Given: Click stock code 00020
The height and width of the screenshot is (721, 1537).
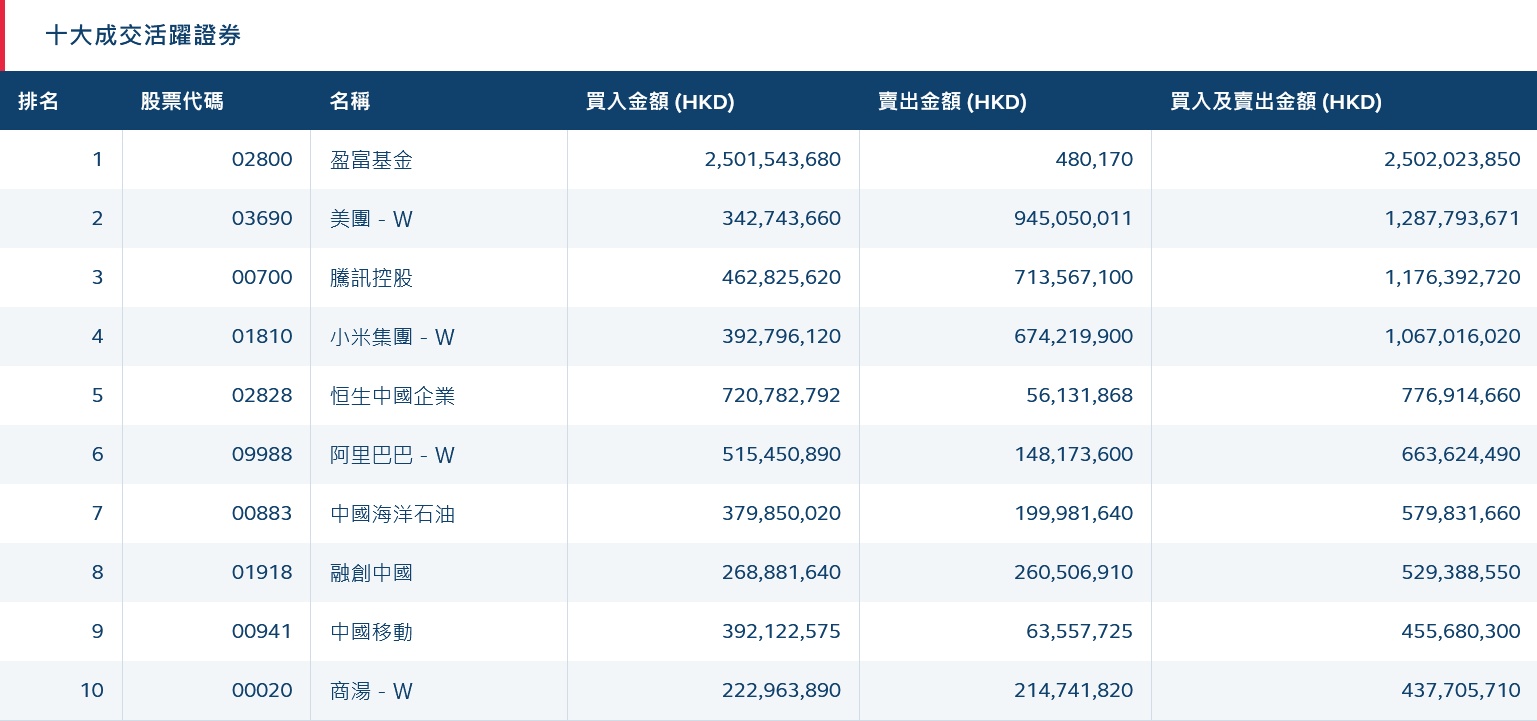Looking at the screenshot, I should pos(262,691).
